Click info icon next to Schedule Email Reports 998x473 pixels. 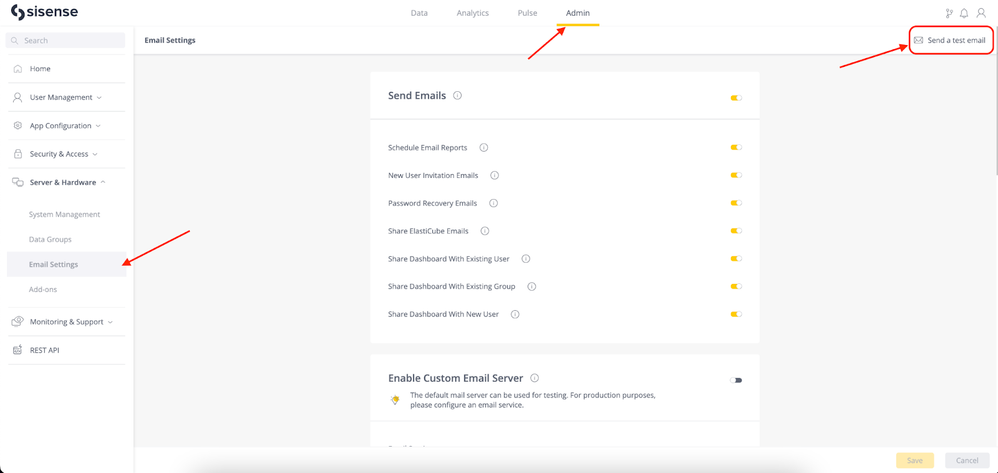pos(483,148)
